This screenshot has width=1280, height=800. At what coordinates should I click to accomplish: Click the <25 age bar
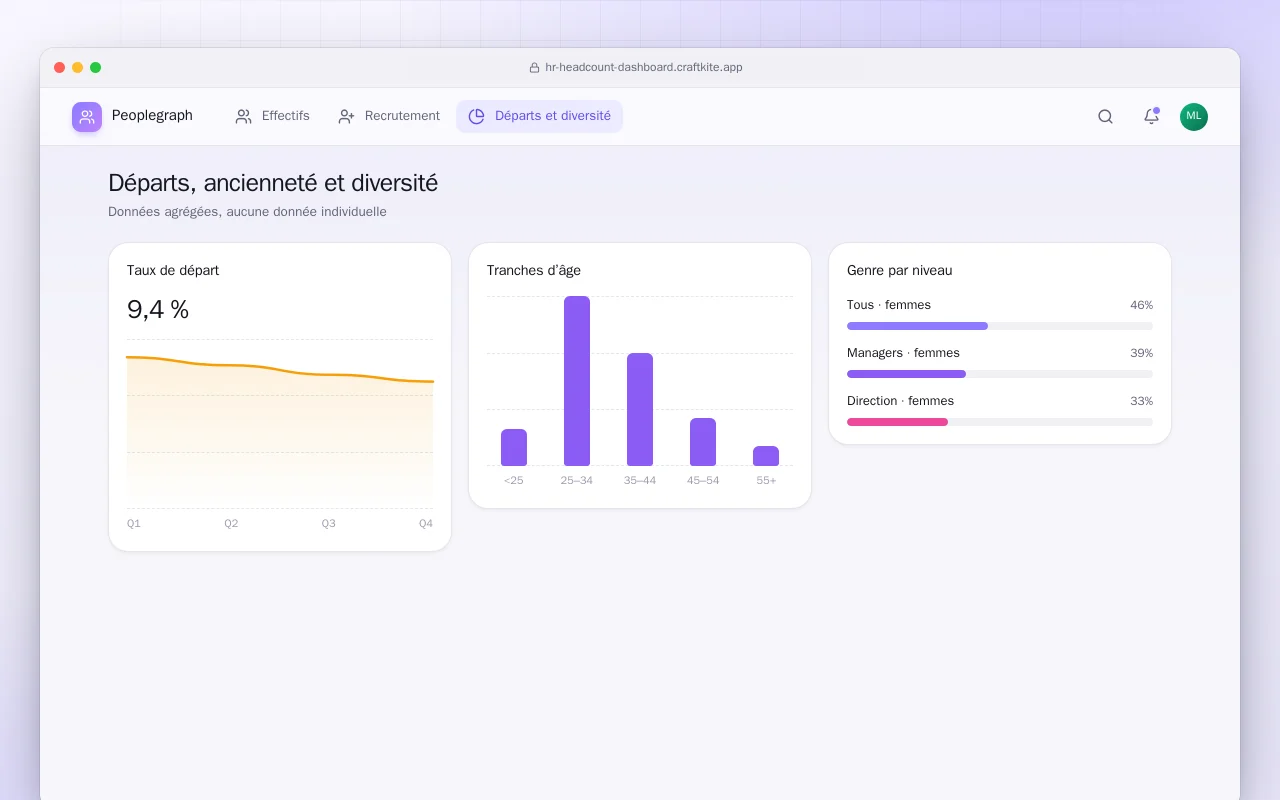pos(514,447)
